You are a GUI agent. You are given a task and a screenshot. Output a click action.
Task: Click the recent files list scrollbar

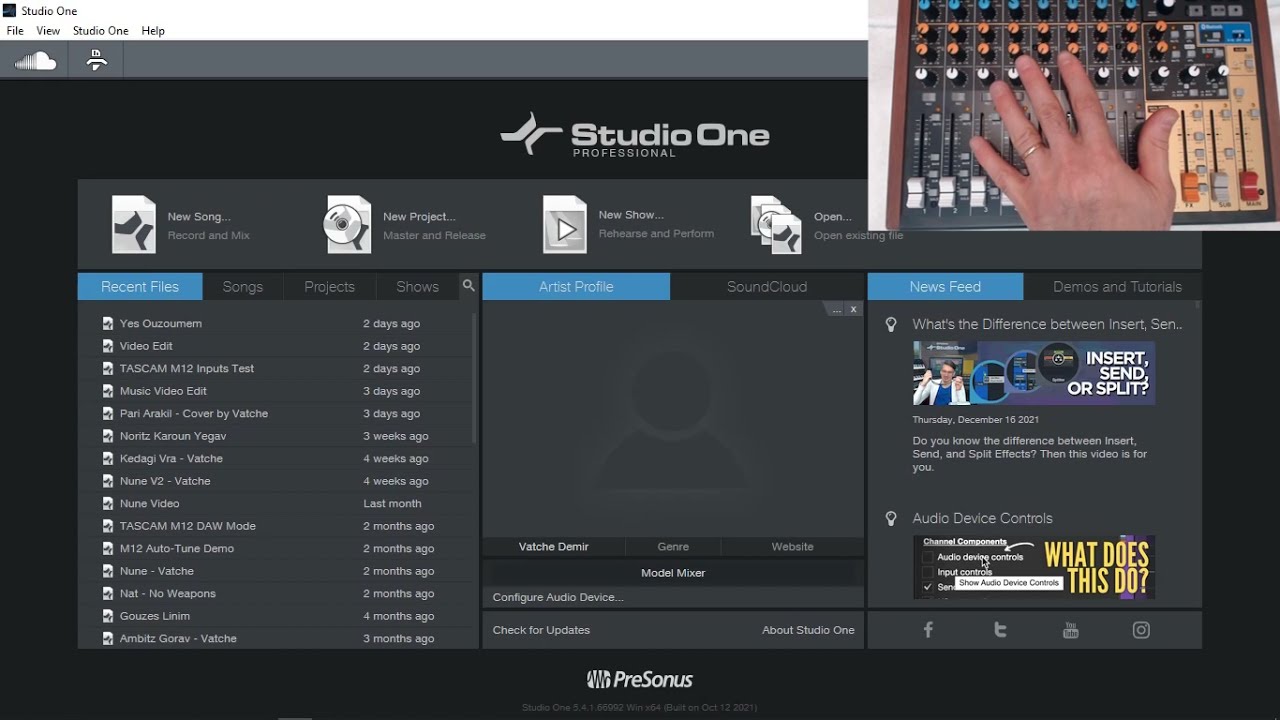[x=474, y=380]
